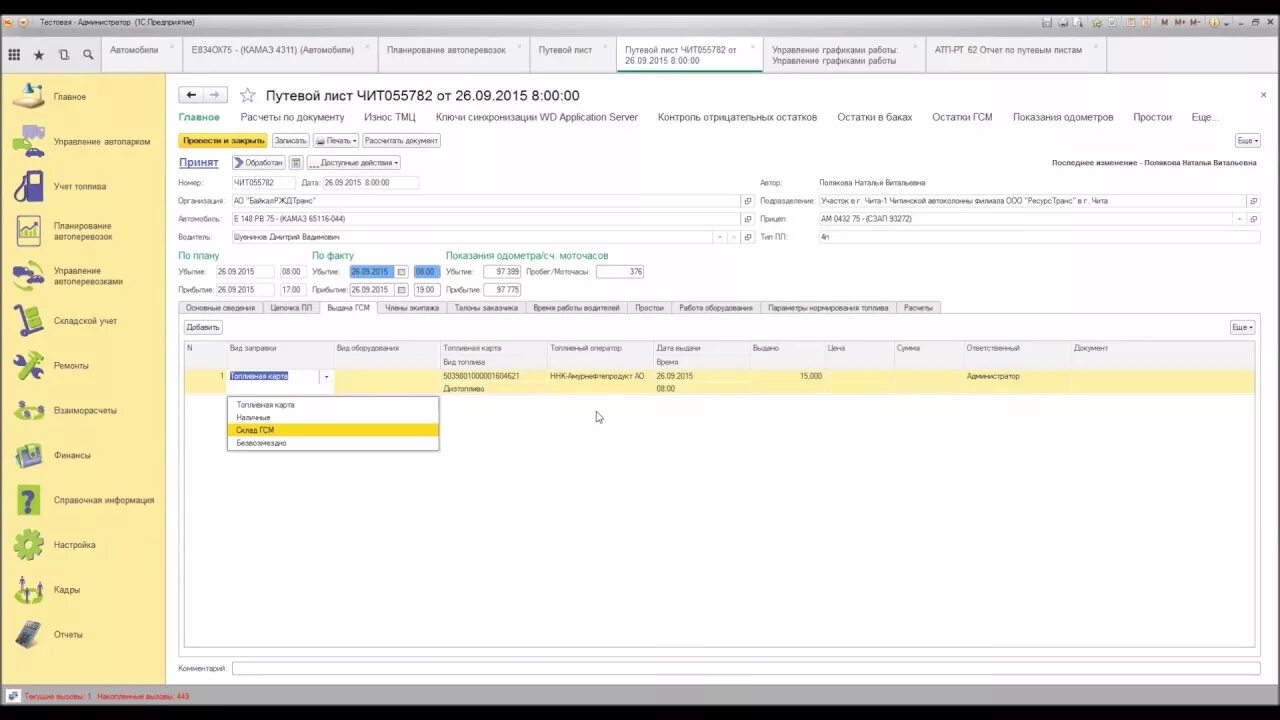Expand the Печать dropdown button
The image size is (1280, 720).
336,141
